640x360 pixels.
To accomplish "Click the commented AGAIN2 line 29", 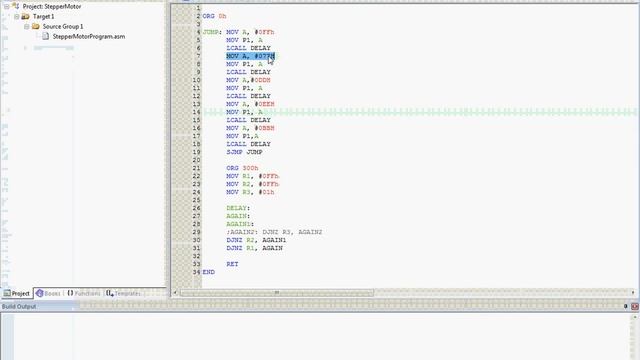I will (x=274, y=232).
